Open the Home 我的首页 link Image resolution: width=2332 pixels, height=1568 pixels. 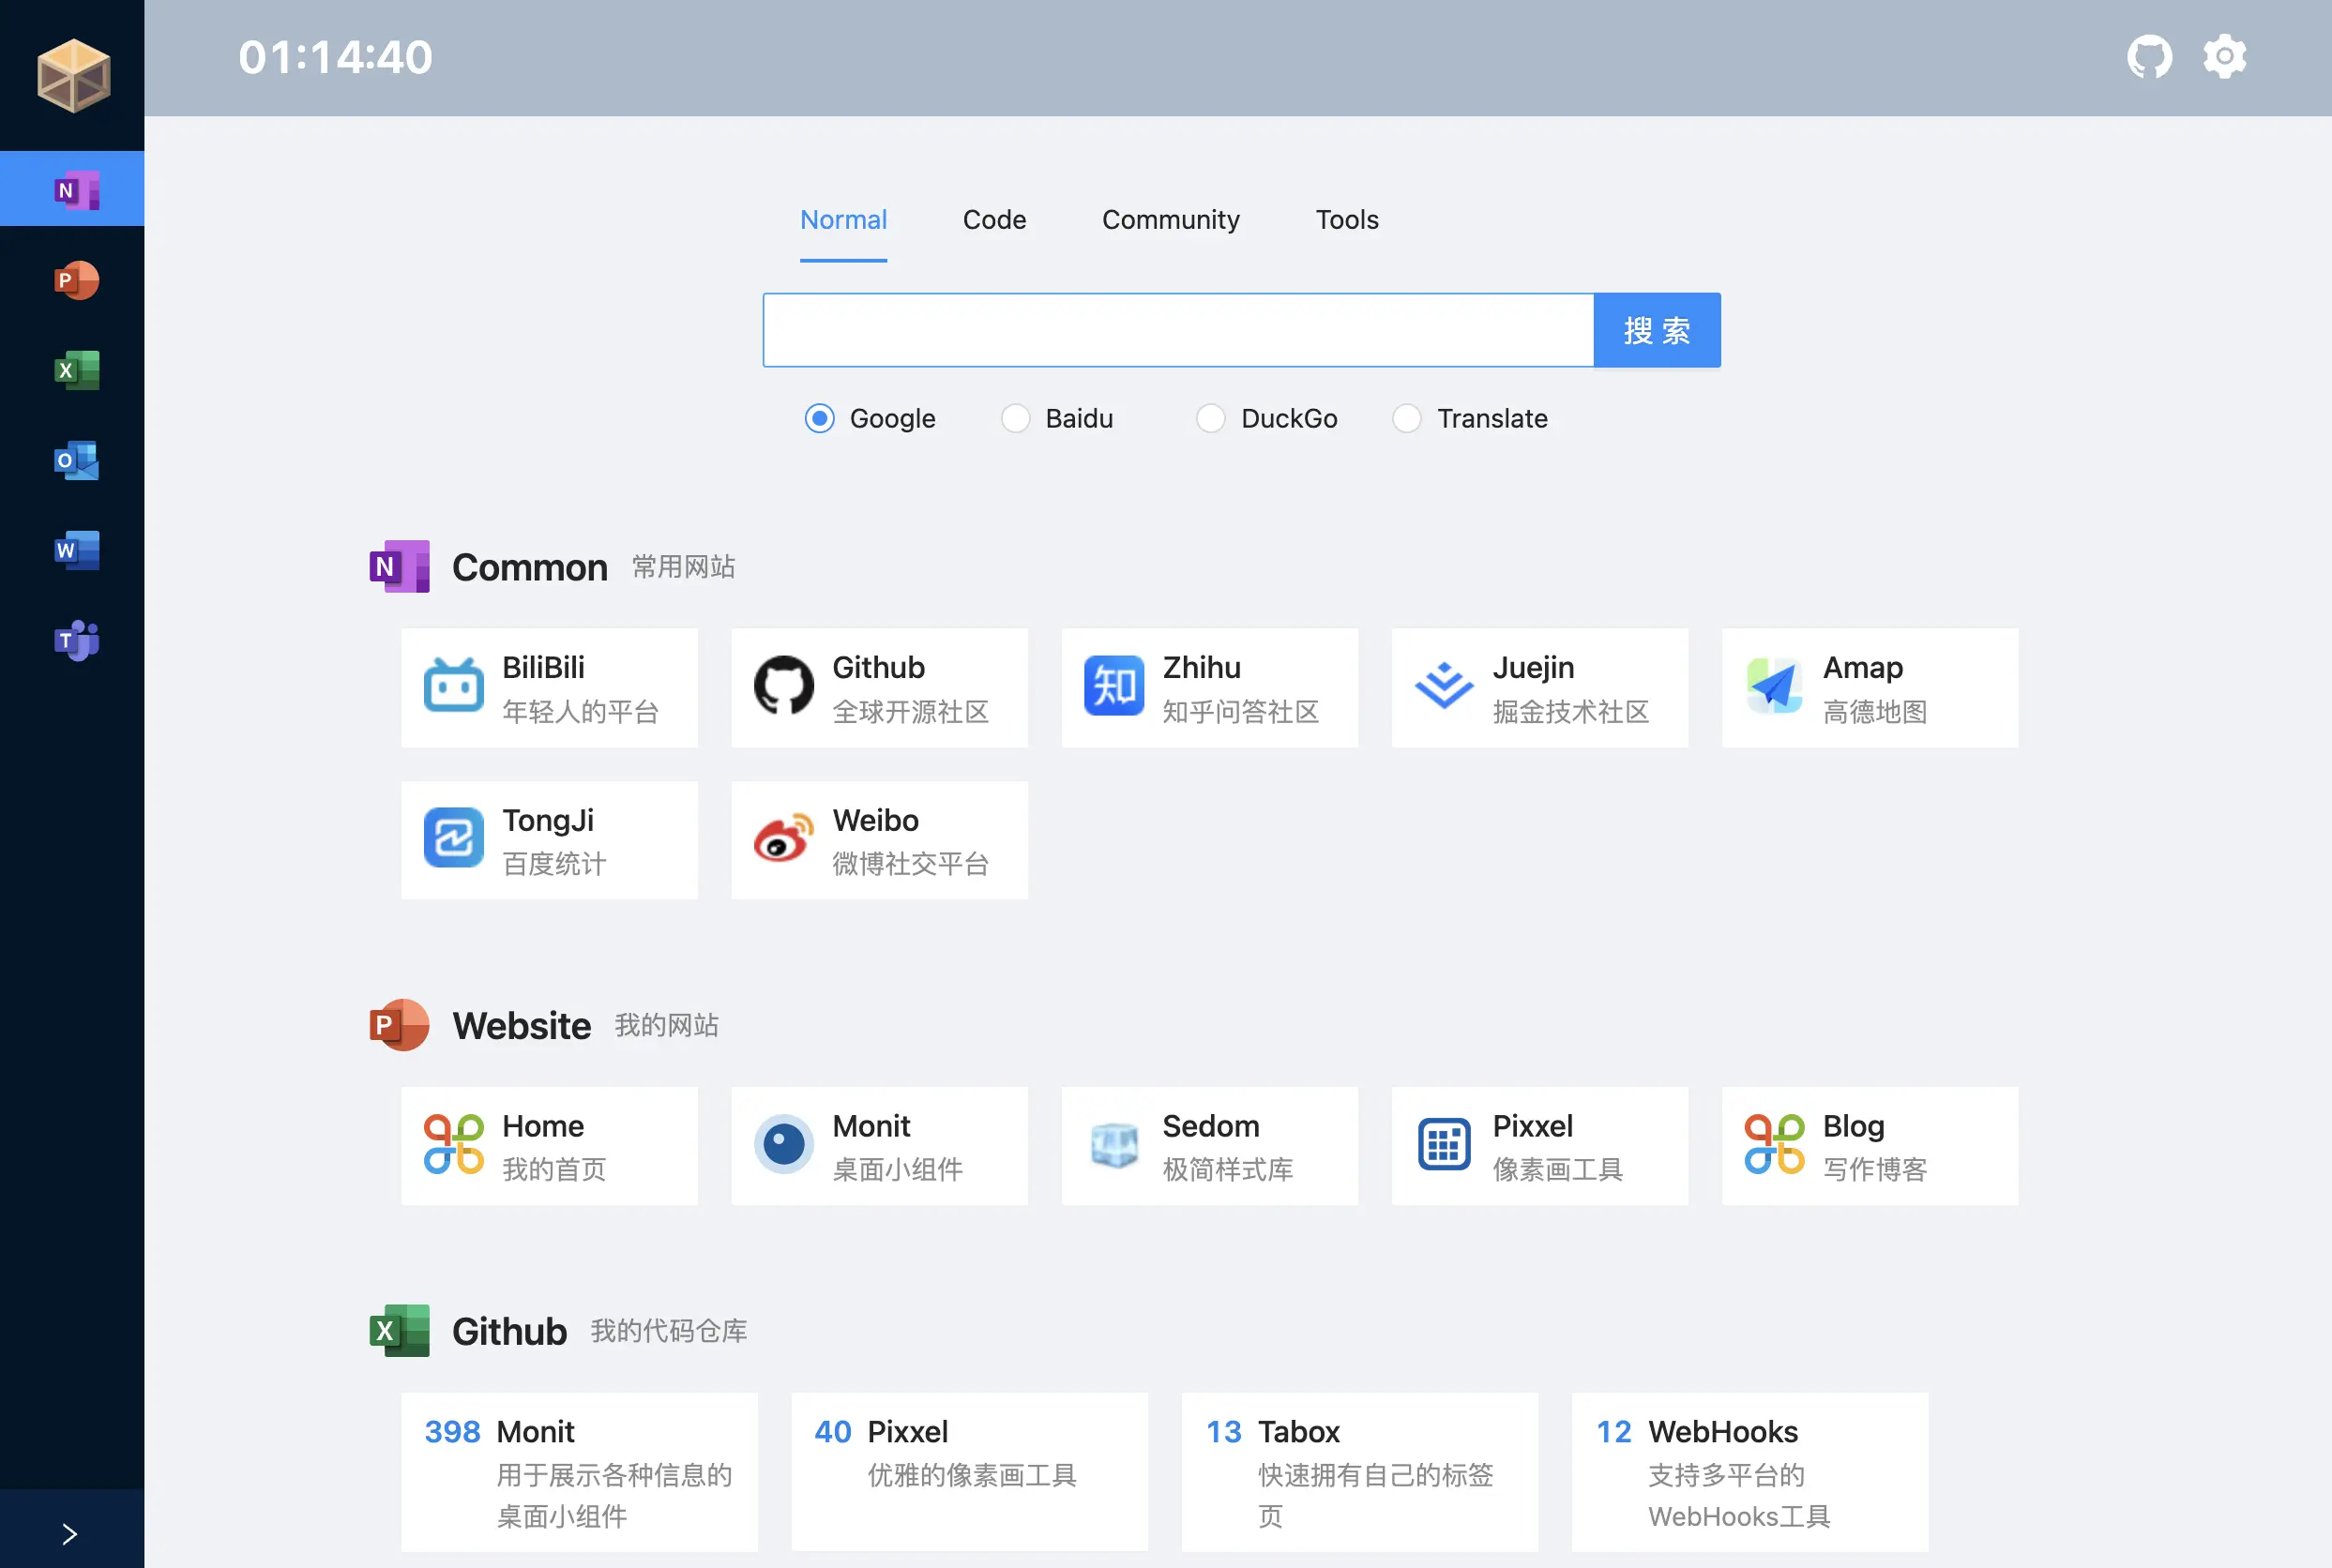[549, 1146]
